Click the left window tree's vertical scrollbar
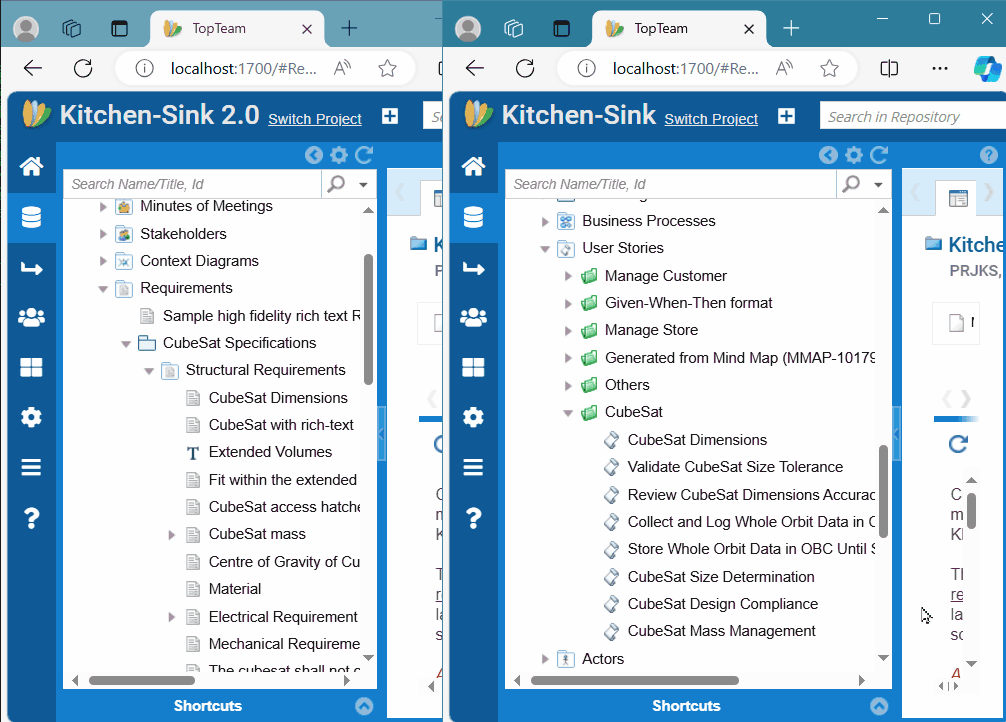1006x722 pixels. pyautogui.click(x=368, y=319)
